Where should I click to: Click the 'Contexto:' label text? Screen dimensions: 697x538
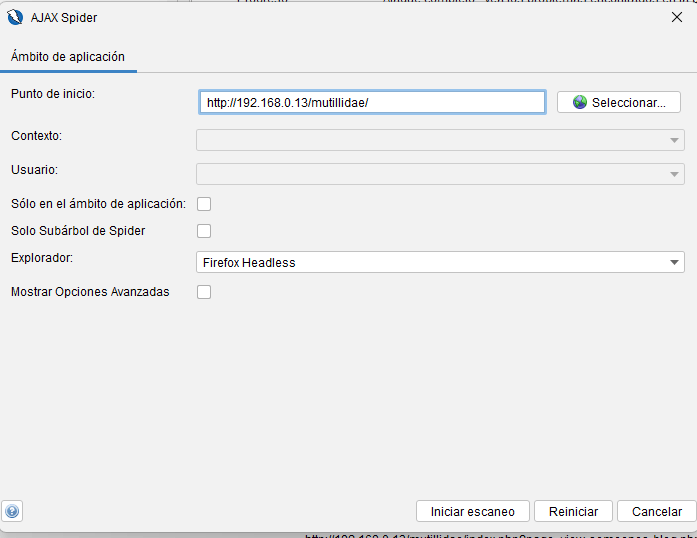coord(36,135)
